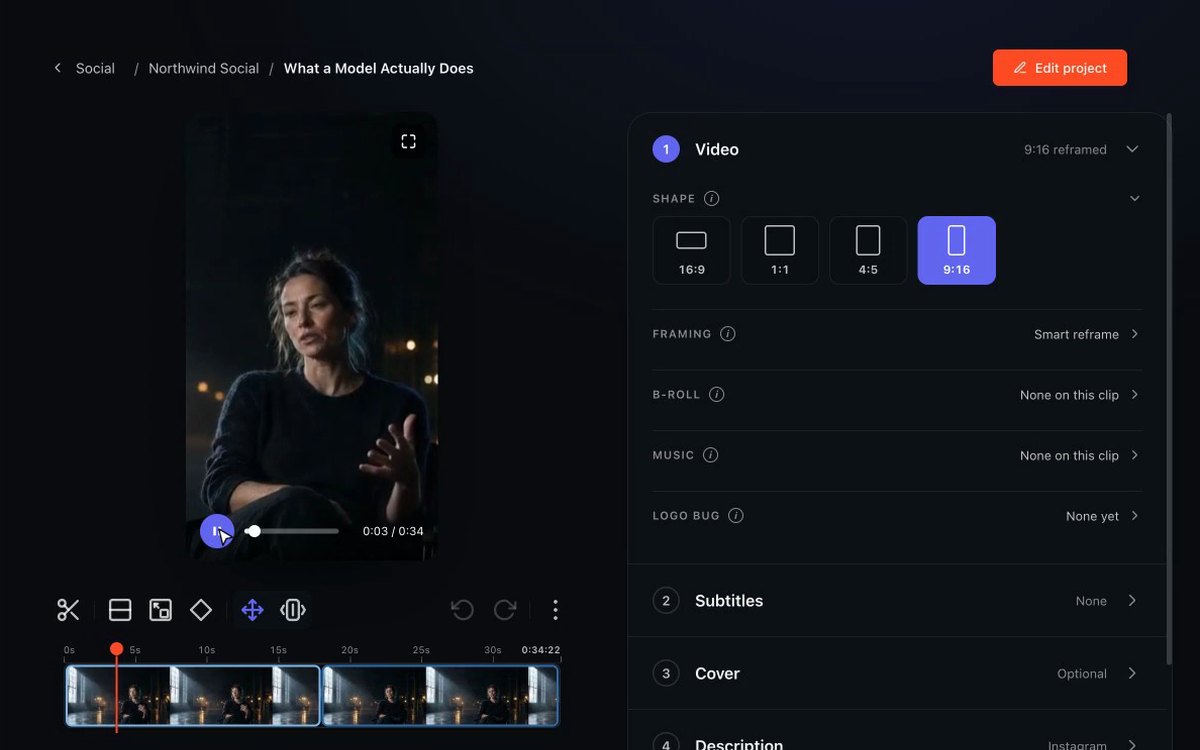1200x750 pixels.
Task: Select the move reposition tool
Action: [252, 609]
